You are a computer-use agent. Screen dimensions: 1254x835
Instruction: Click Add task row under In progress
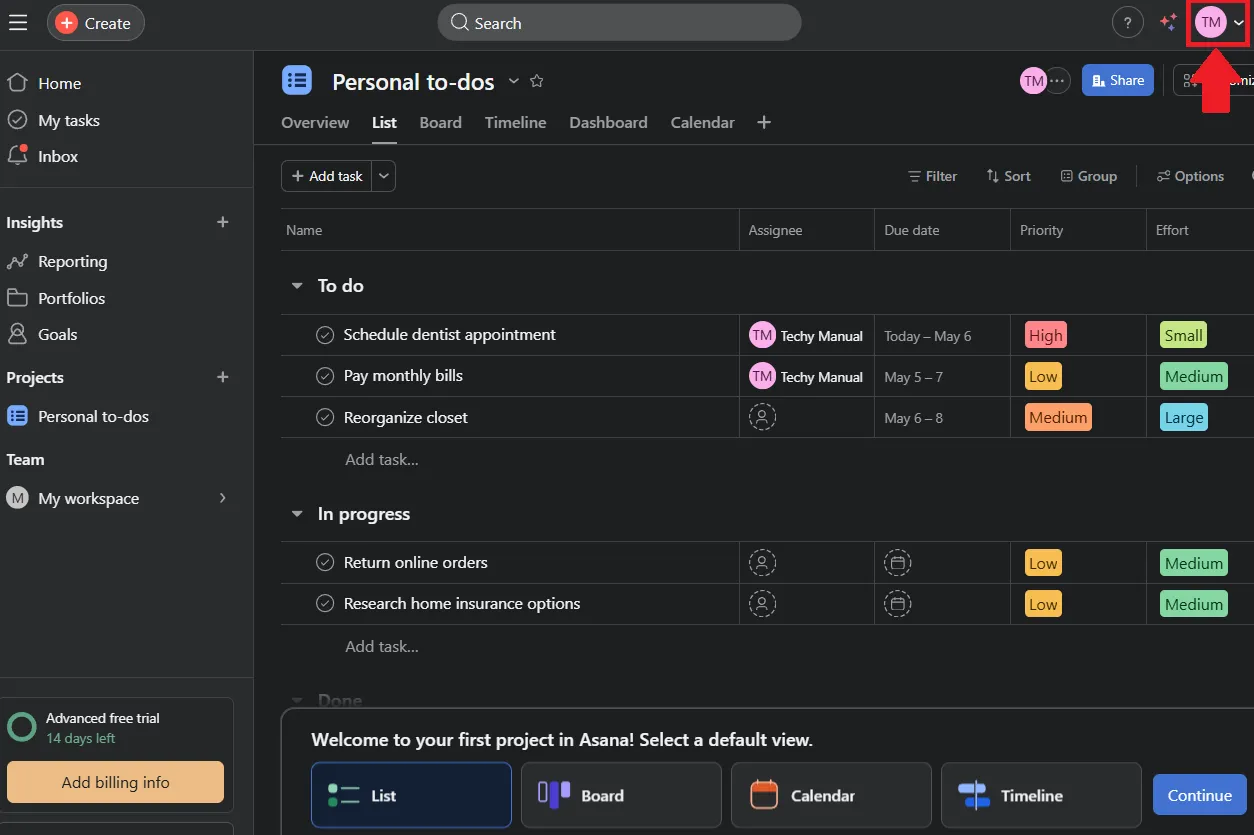click(x=381, y=646)
